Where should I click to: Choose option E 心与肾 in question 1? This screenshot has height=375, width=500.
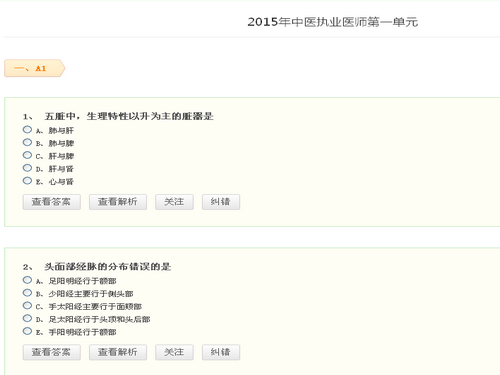pyautogui.click(x=27, y=181)
